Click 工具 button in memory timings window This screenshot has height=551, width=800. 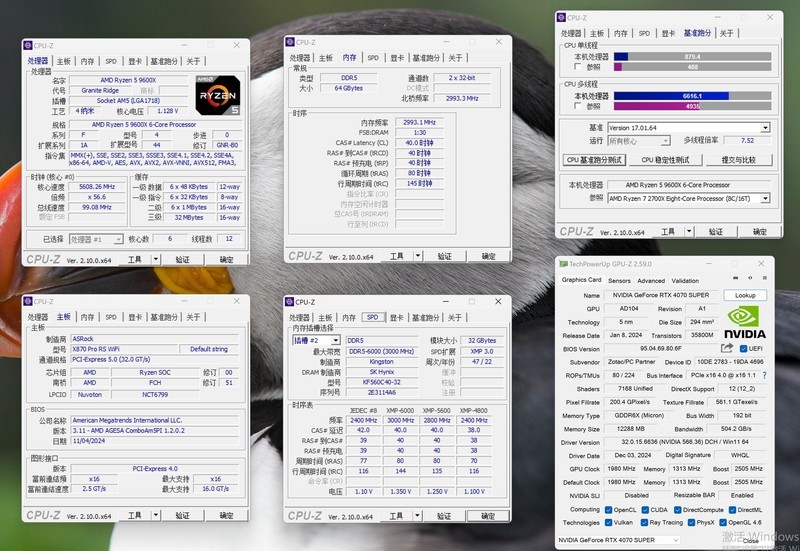396,256
